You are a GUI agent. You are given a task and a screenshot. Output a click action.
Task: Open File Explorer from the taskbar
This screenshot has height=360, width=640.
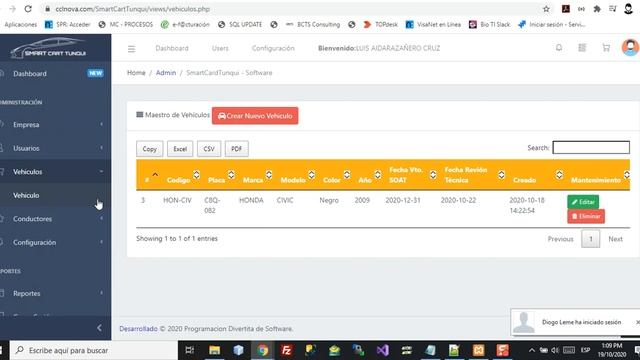tap(214, 350)
